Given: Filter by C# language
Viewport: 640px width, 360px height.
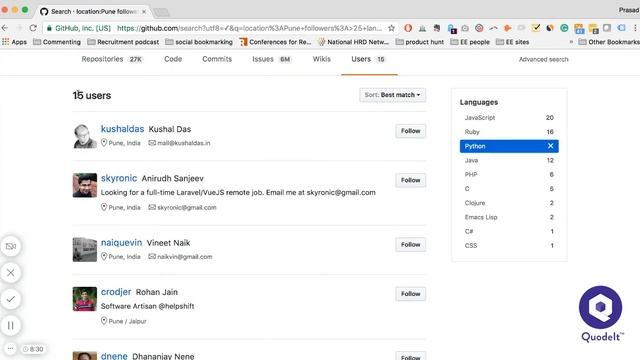Looking at the screenshot, I should (509, 231).
